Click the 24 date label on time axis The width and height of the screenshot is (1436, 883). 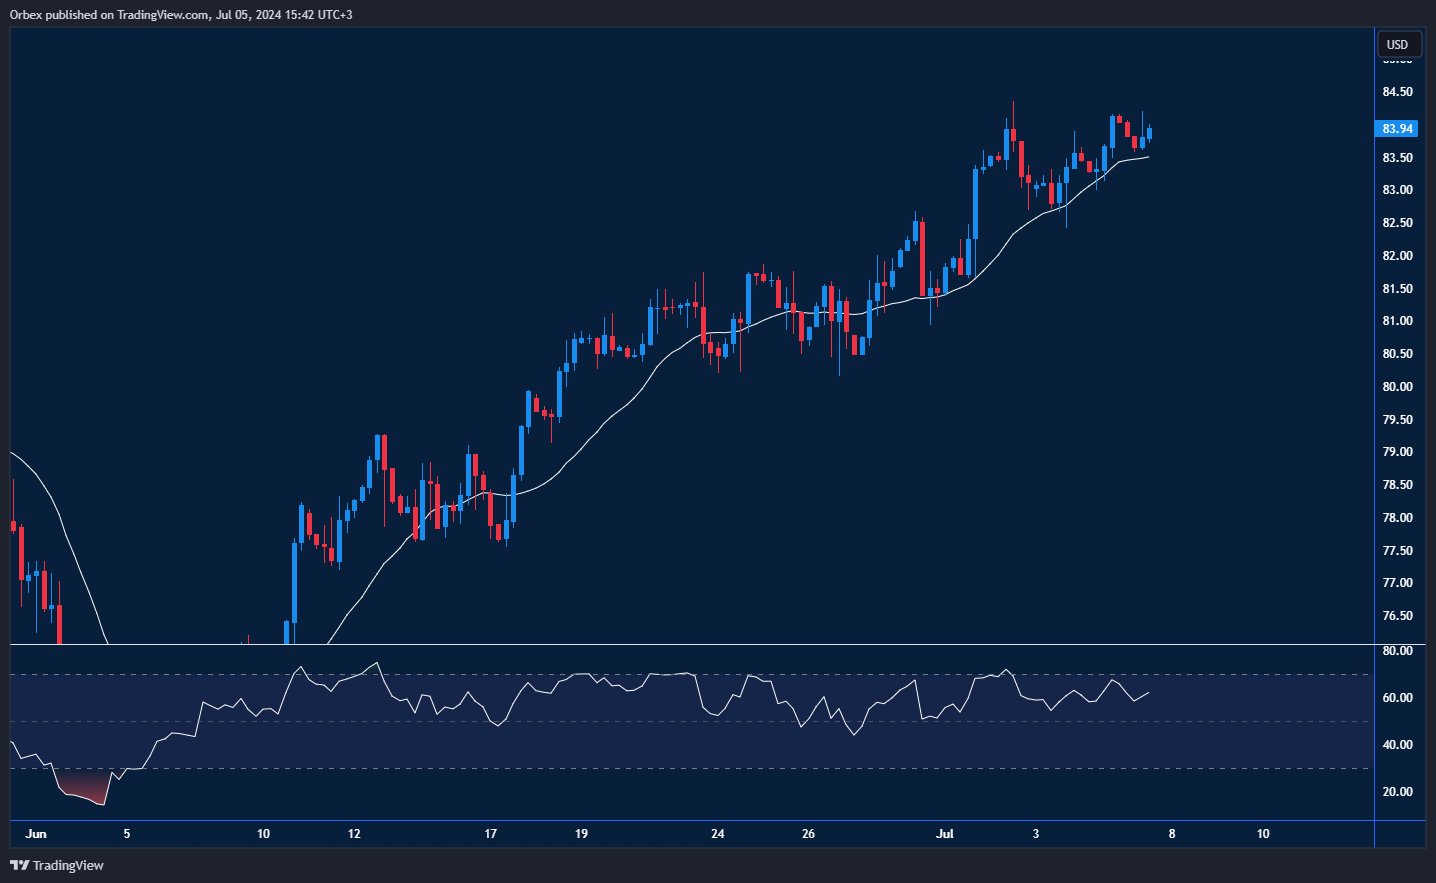point(717,833)
